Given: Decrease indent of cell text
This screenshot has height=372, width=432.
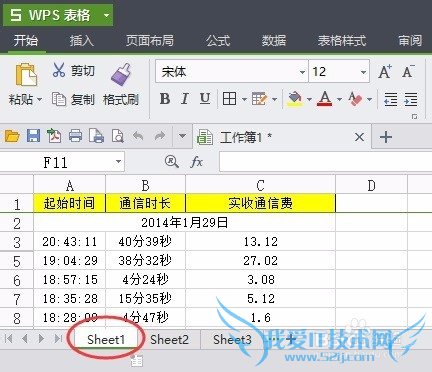Looking at the screenshot, I should (x=390, y=99).
